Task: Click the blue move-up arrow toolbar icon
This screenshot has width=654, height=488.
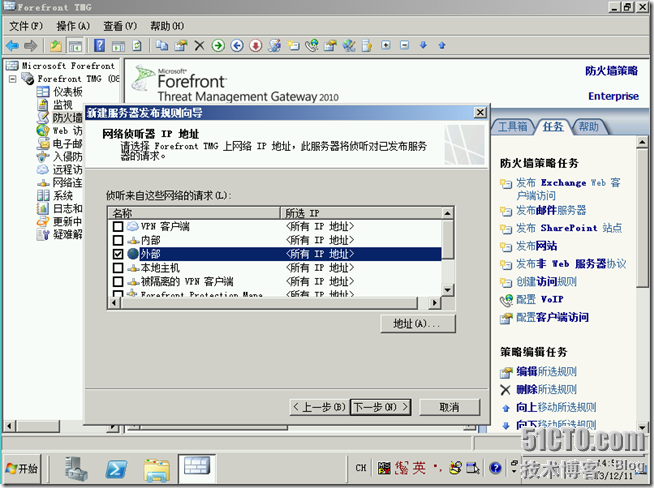Action: (x=442, y=45)
